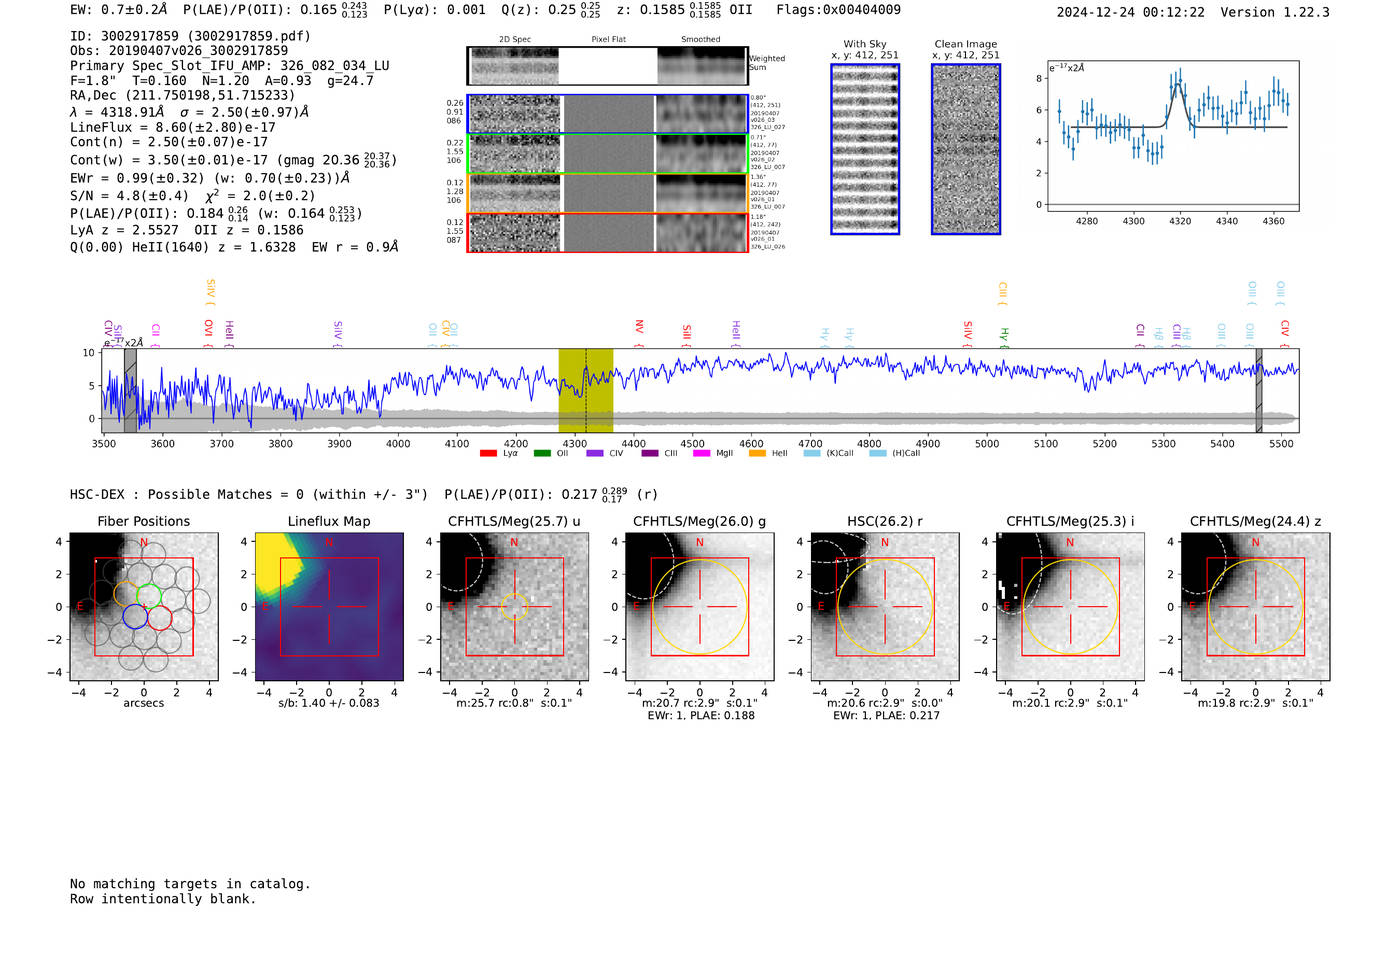
Task: Click the EWr: 1, PLAE: 0.188 label
Action: click(x=700, y=716)
